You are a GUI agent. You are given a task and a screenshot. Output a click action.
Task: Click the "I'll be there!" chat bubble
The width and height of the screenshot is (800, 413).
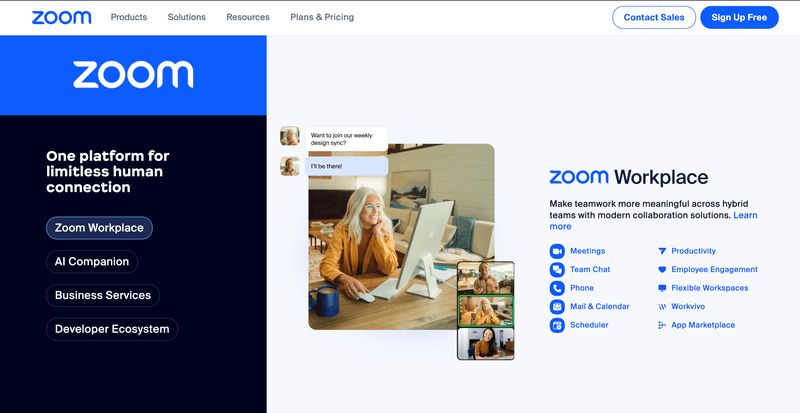[346, 166]
